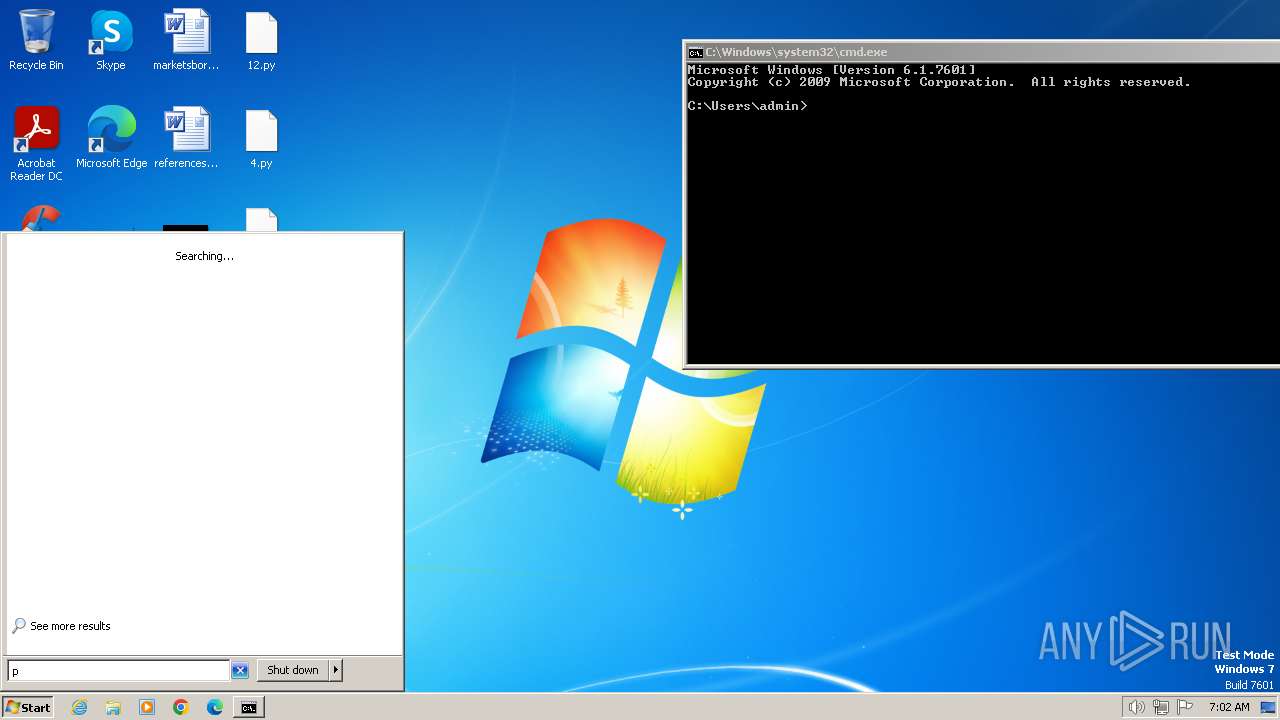Switch to the cmd.exe taskbar button
Viewport: 1280px width, 720px height.
(248, 707)
